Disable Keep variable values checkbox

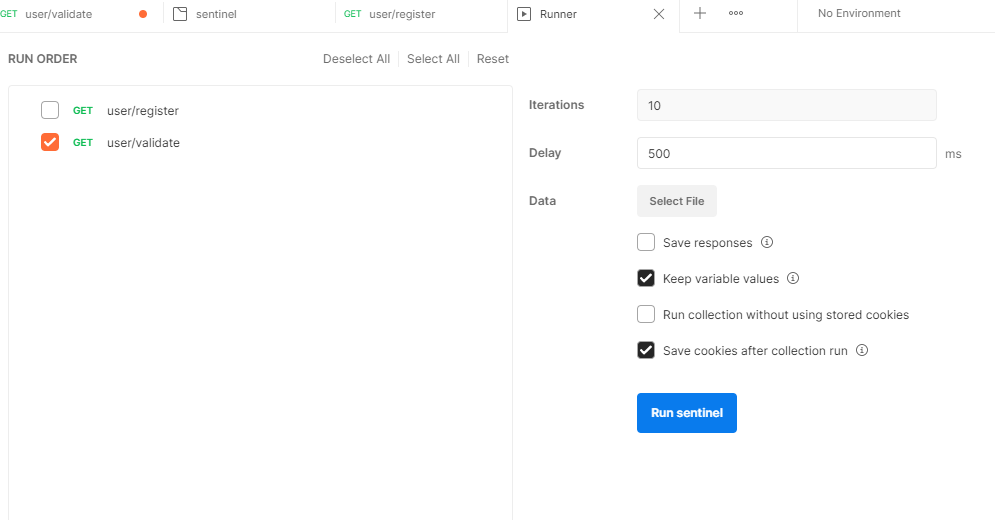(646, 278)
